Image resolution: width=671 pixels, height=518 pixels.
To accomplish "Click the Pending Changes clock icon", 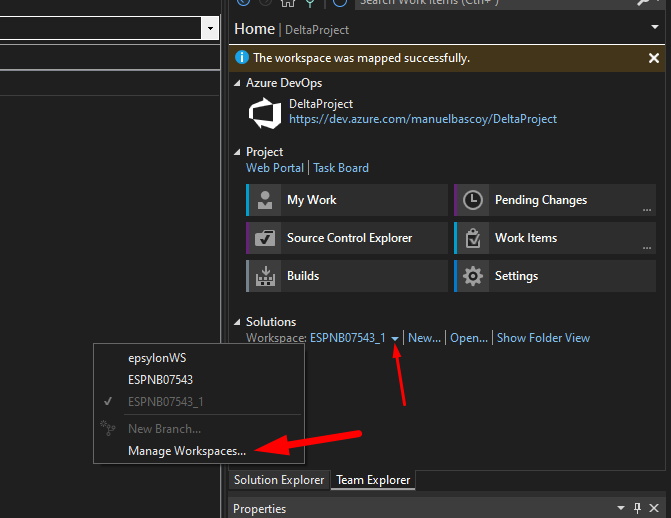I will [474, 200].
